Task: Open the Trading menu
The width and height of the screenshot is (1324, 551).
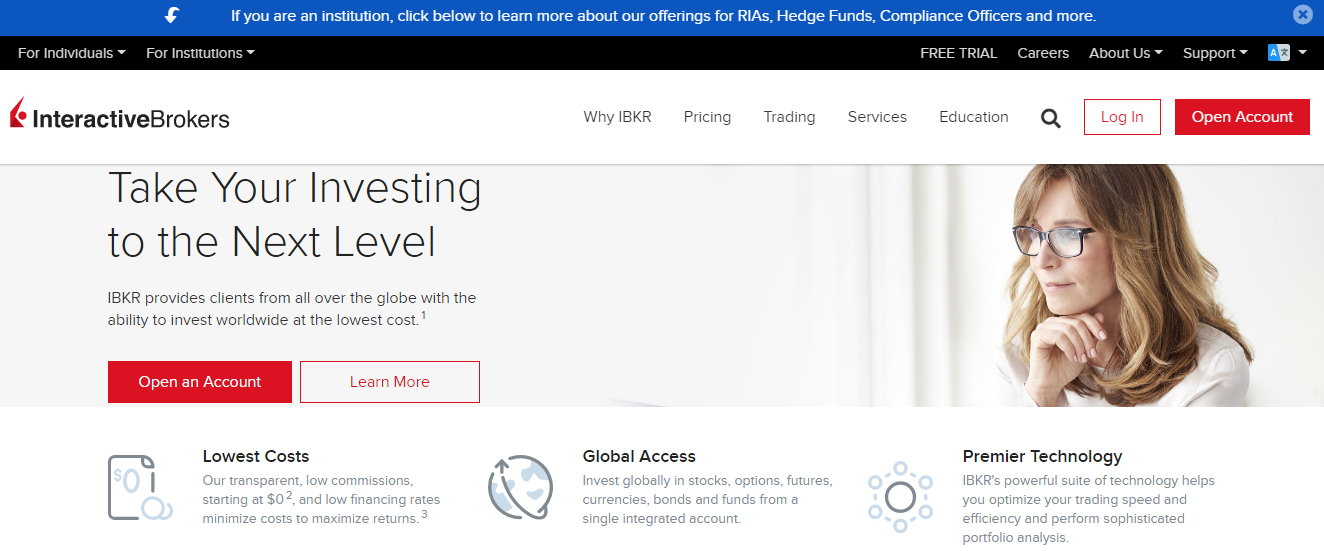Action: 789,117
